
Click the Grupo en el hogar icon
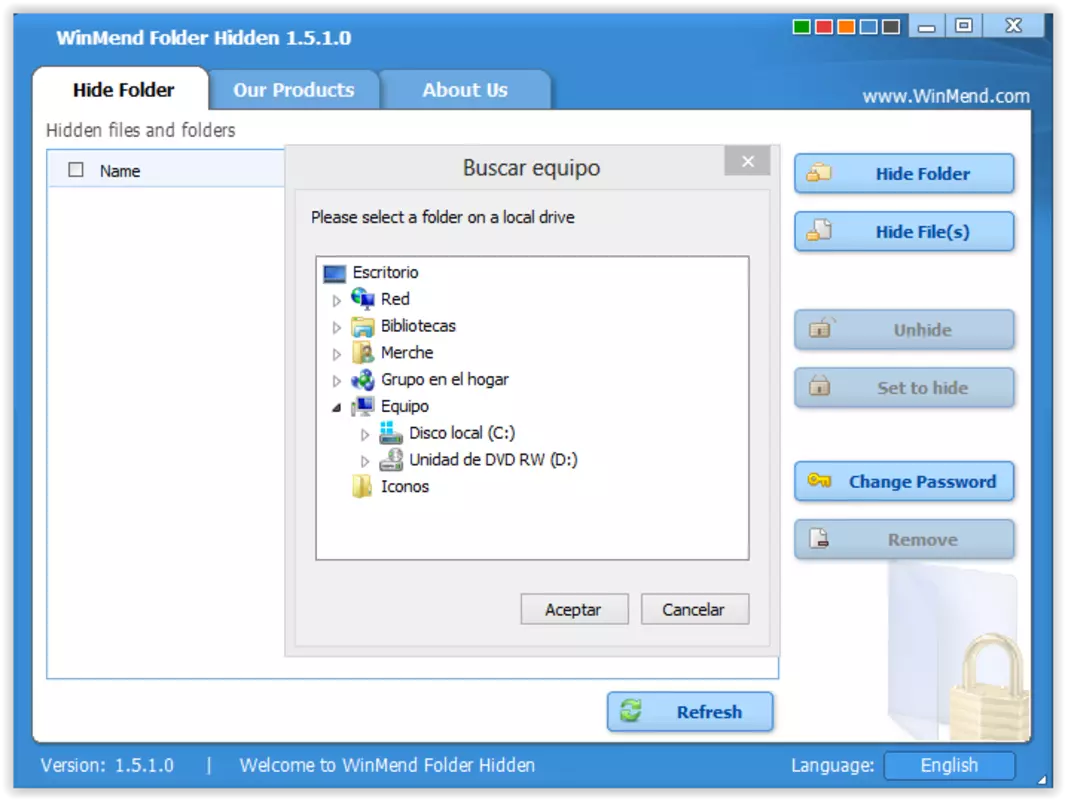coord(363,379)
